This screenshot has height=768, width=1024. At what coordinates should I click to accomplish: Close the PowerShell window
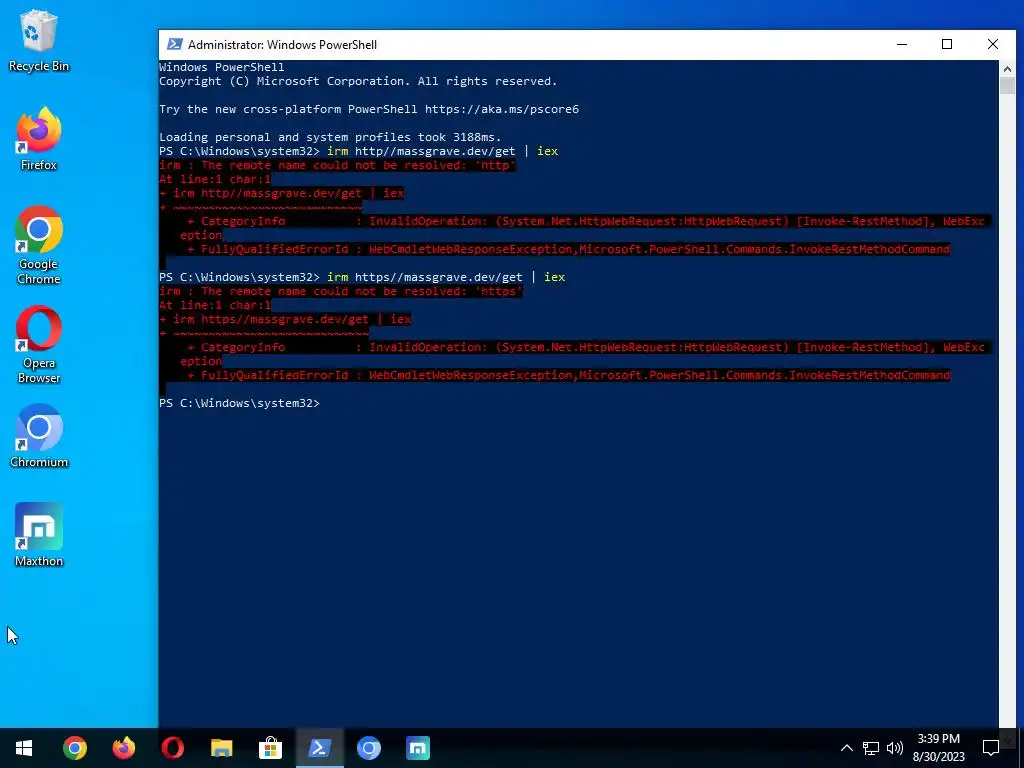[993, 44]
